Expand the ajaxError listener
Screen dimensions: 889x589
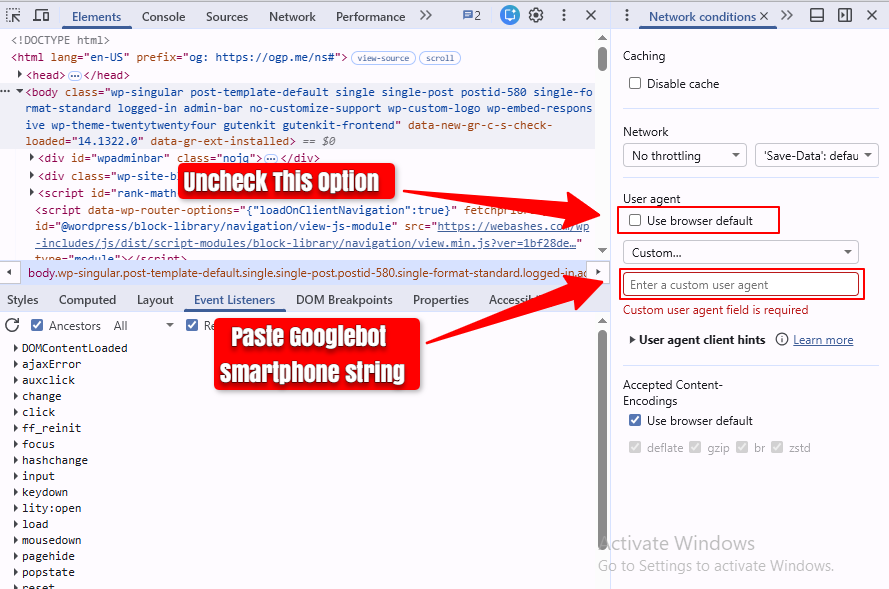(15, 364)
